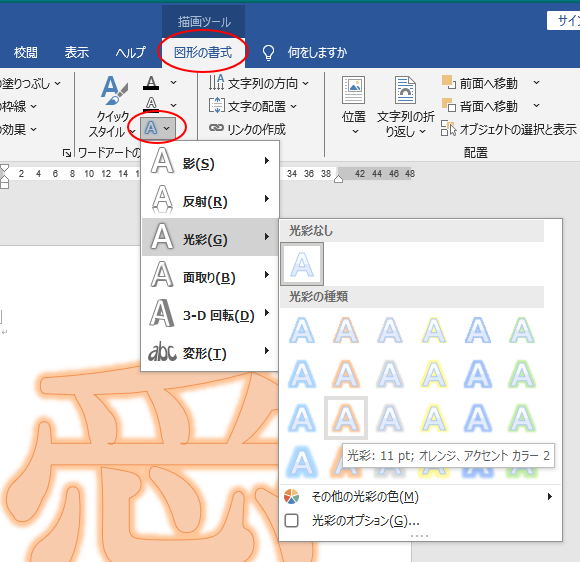Click the right indent marker on ruler
This screenshot has height=562, width=580.
[338, 179]
